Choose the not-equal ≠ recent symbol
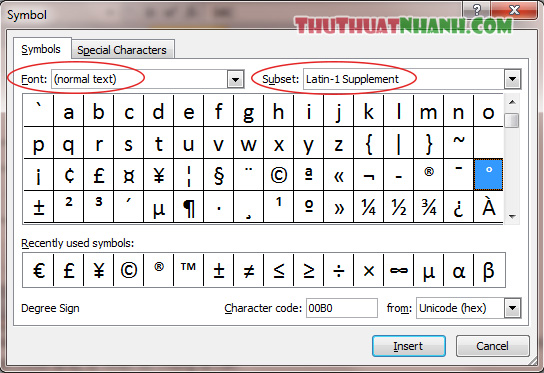544x373 pixels. tap(248, 270)
